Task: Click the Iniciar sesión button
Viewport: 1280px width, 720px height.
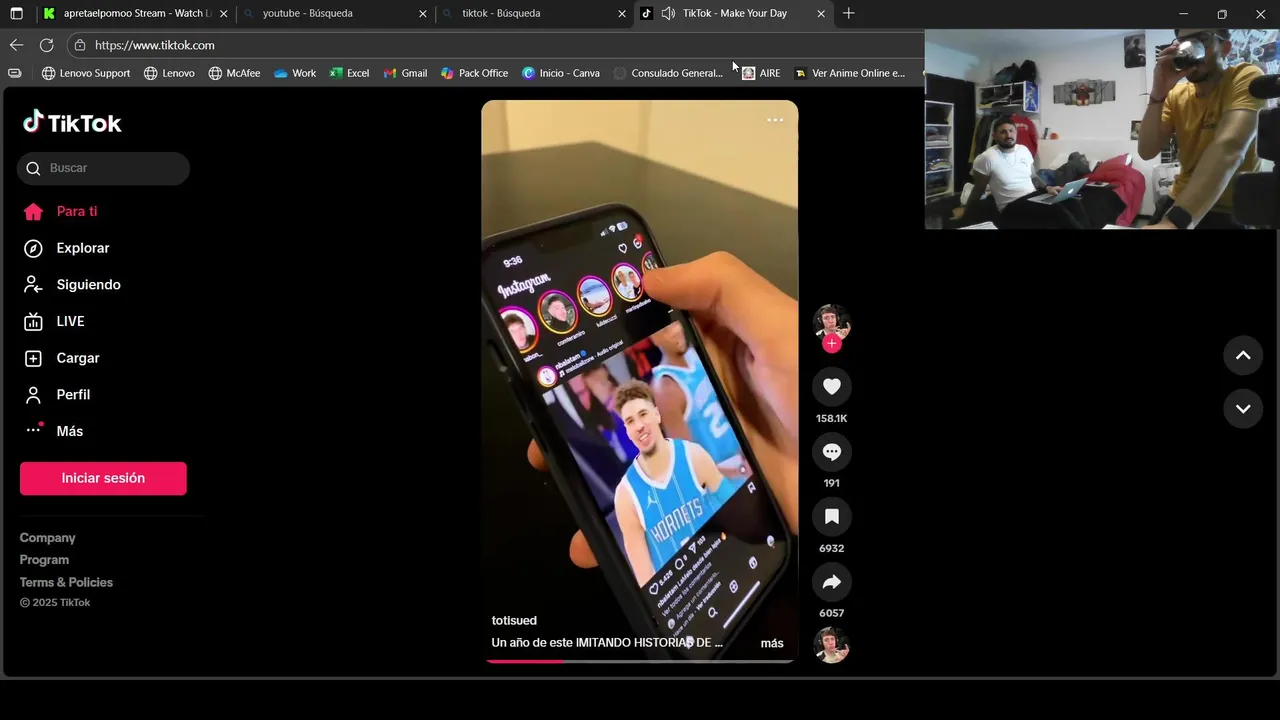Action: (x=103, y=478)
